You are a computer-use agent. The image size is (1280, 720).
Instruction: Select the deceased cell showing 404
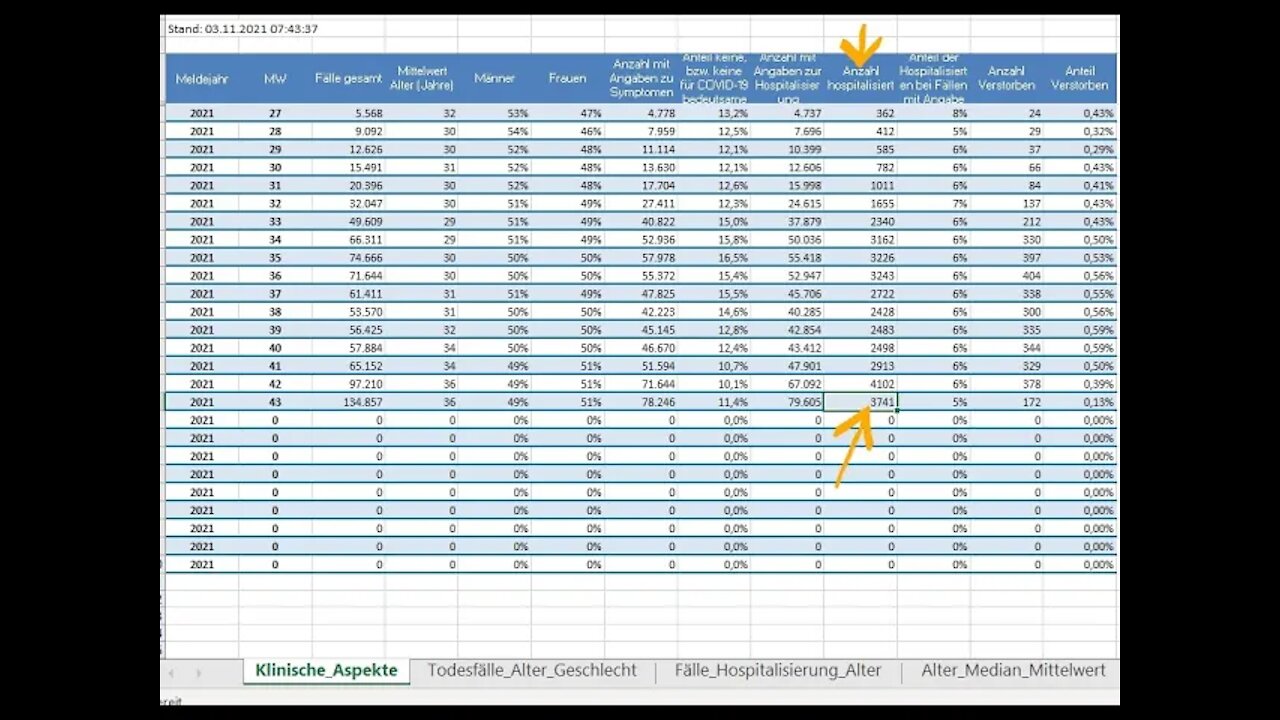click(1007, 276)
